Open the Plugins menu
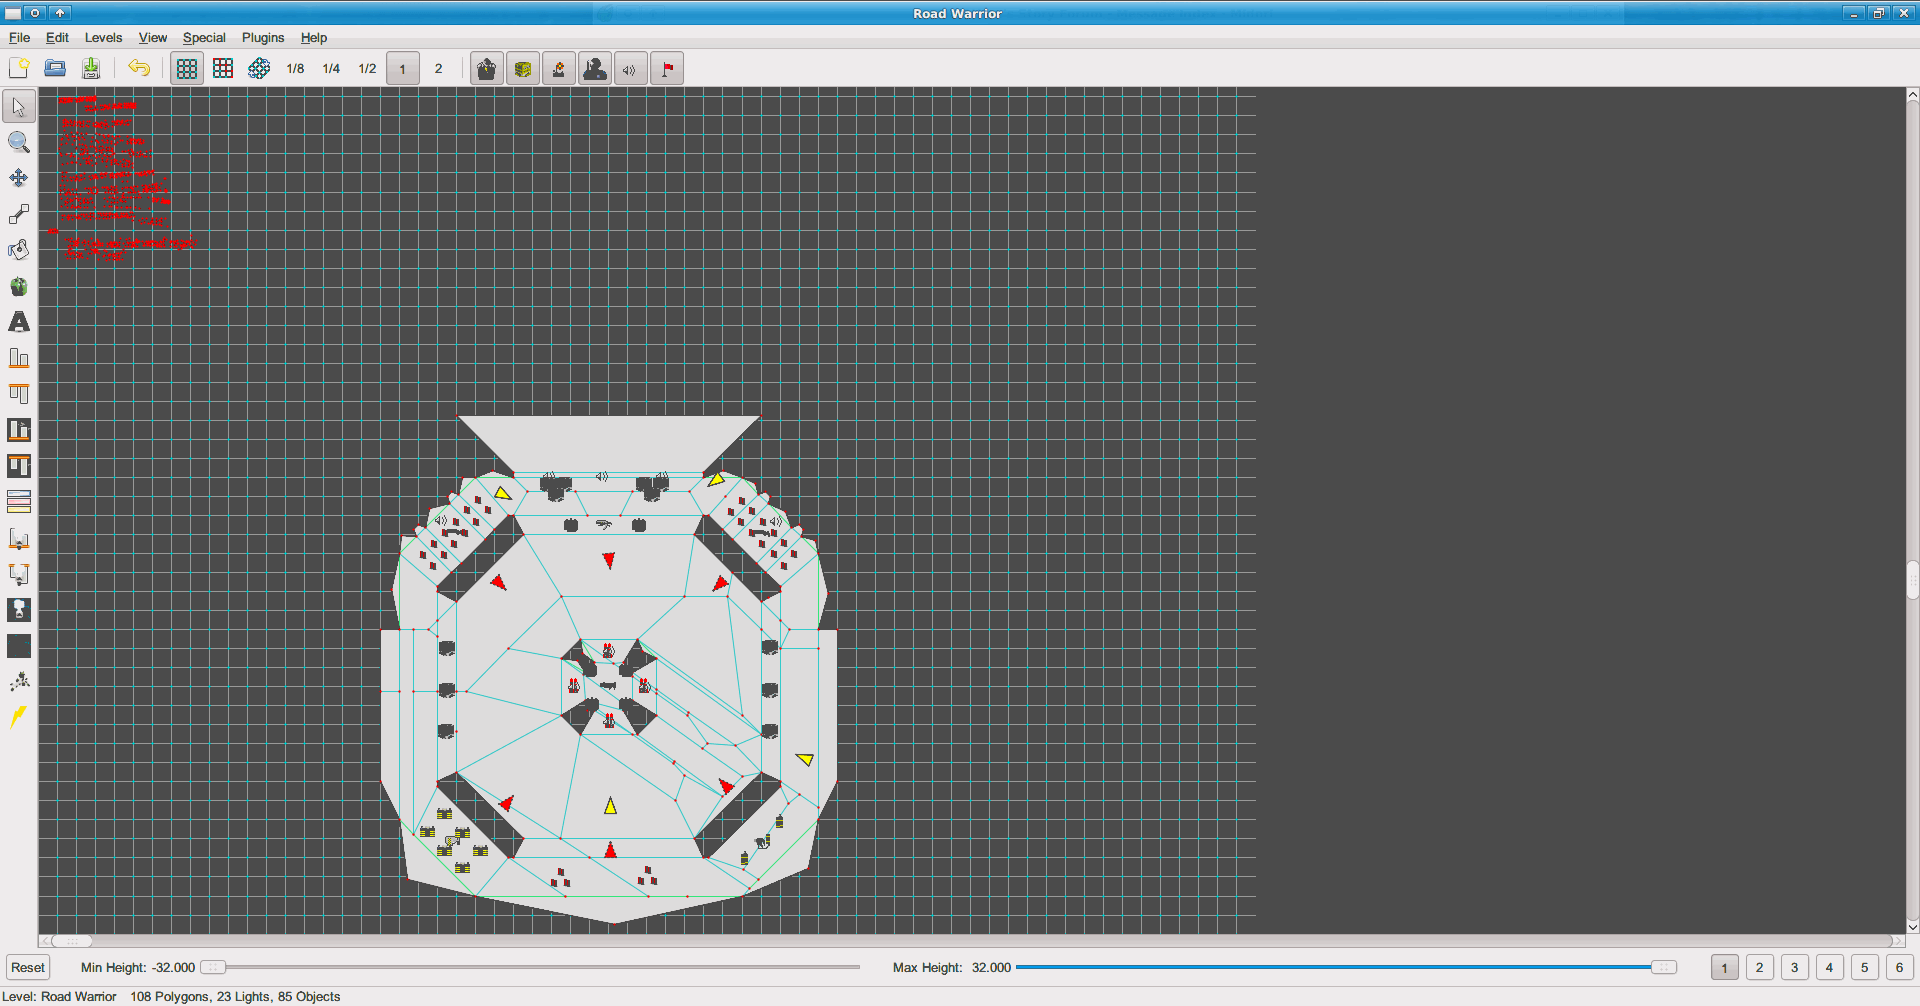This screenshot has width=1920, height=1006. click(x=263, y=37)
